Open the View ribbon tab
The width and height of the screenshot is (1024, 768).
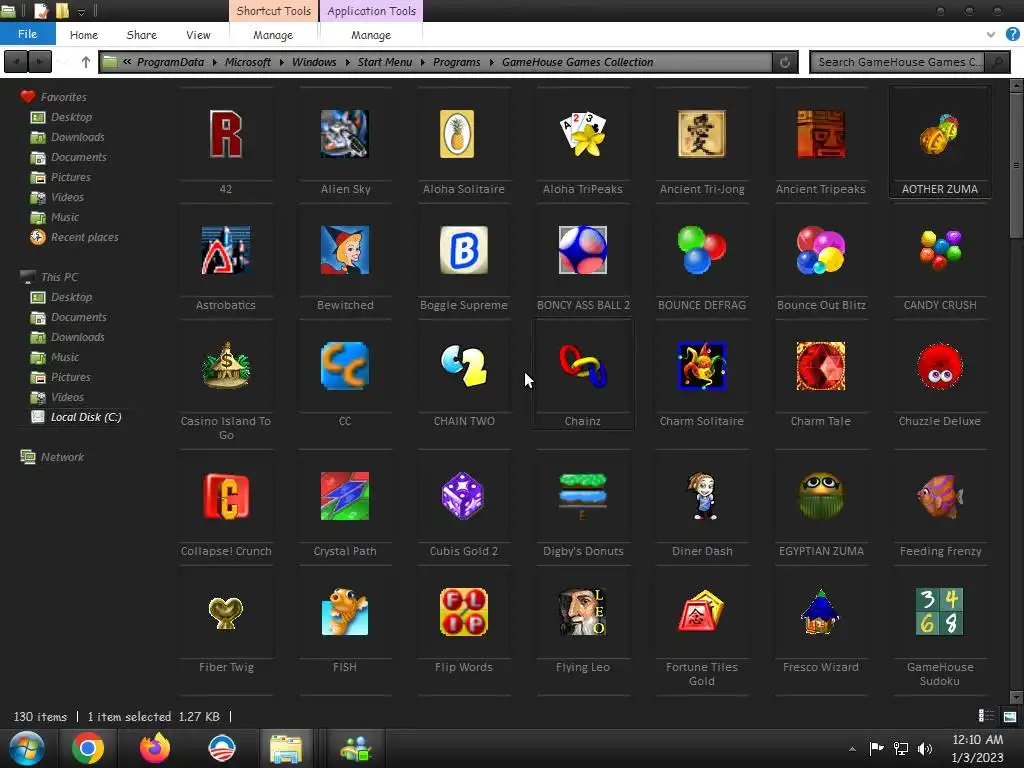tap(198, 35)
